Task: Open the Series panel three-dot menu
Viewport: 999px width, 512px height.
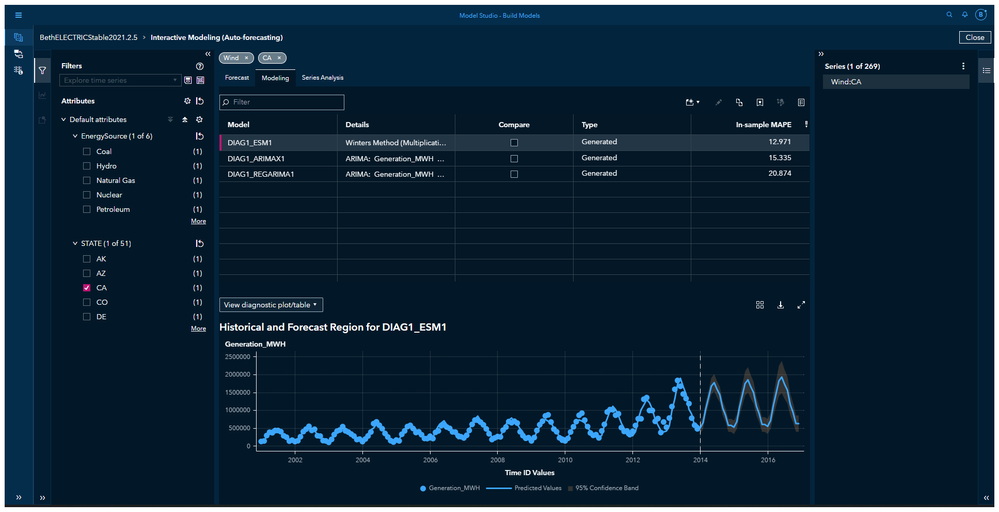Action: [963, 66]
